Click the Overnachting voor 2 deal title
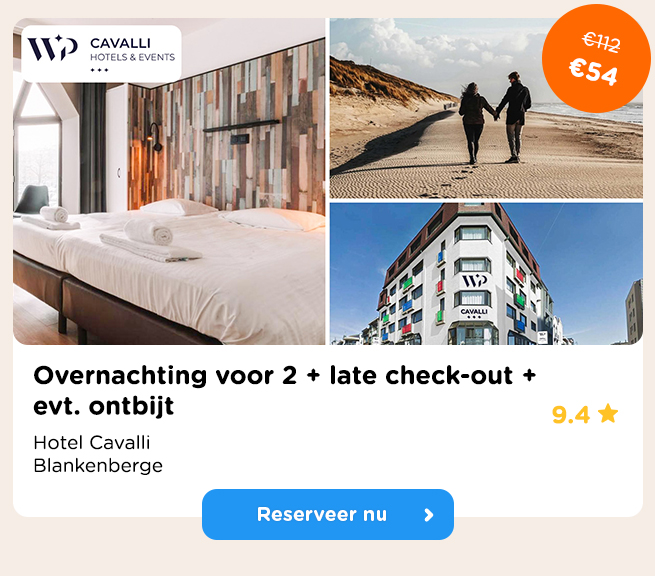 pos(284,391)
